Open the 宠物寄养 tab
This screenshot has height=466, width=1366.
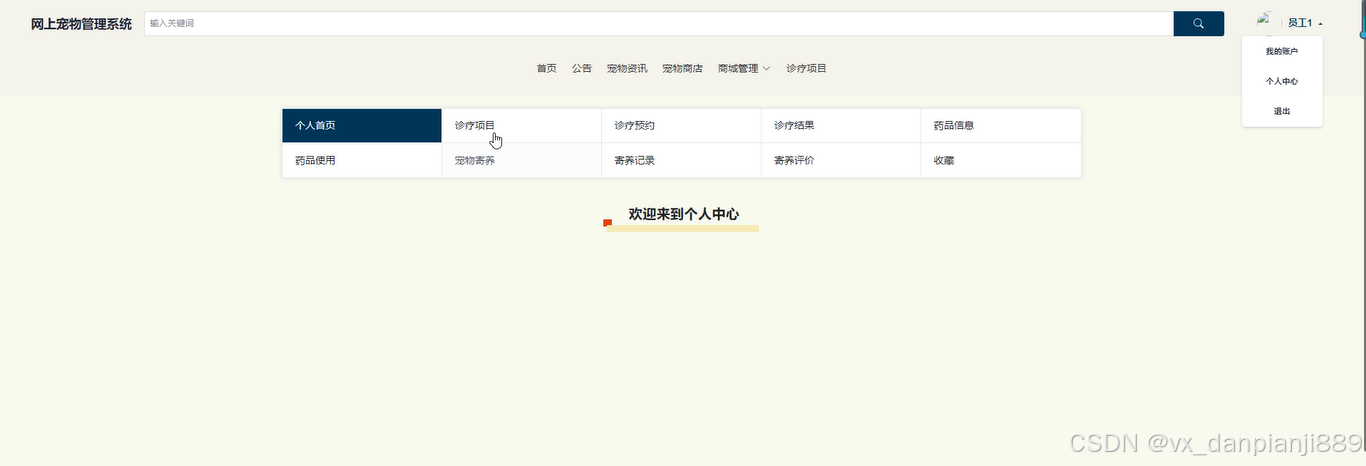[522, 160]
